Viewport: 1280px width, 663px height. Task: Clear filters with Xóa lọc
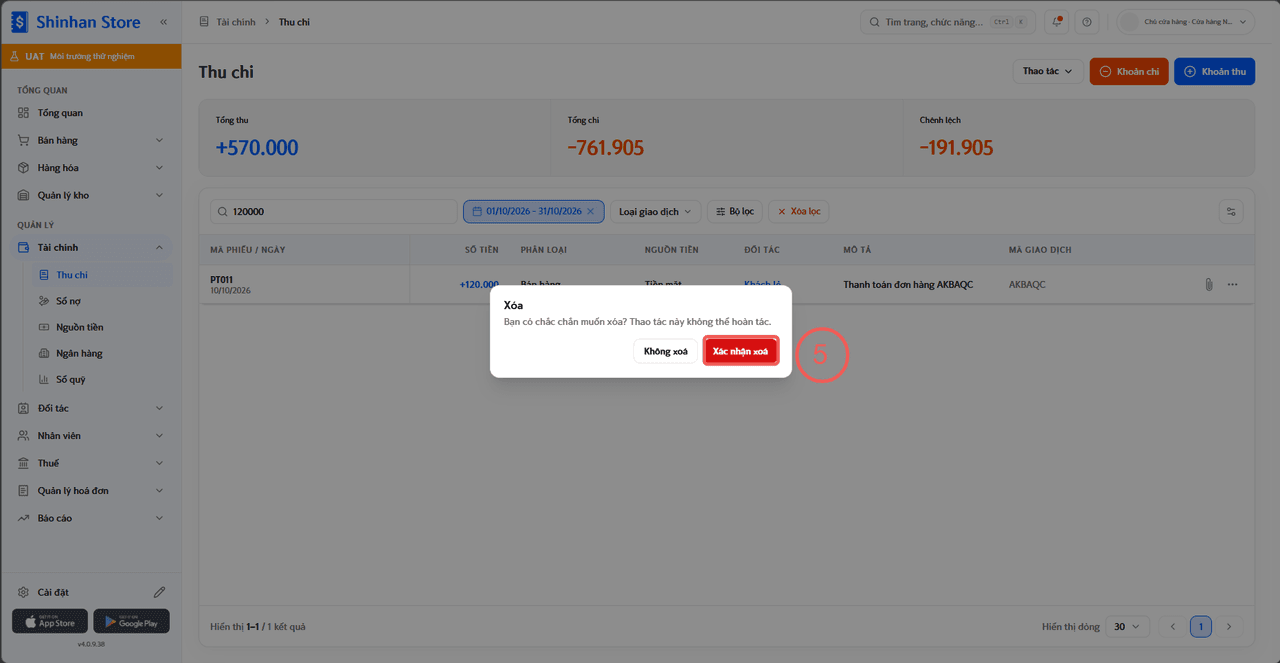(x=798, y=211)
